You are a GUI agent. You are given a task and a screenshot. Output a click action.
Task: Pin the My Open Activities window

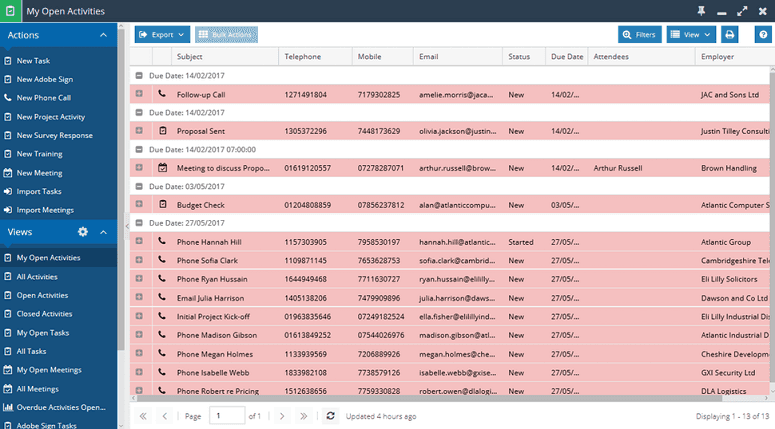pos(701,11)
